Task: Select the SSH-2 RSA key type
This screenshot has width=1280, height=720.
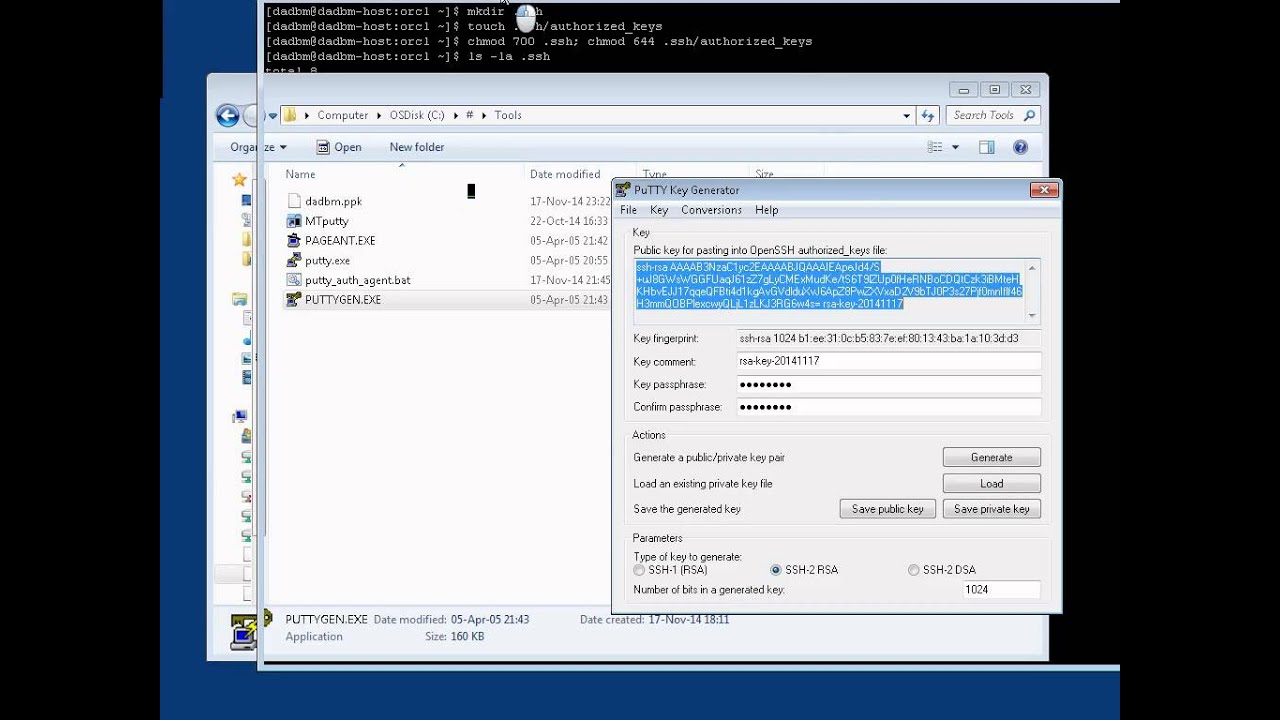Action: click(x=776, y=570)
